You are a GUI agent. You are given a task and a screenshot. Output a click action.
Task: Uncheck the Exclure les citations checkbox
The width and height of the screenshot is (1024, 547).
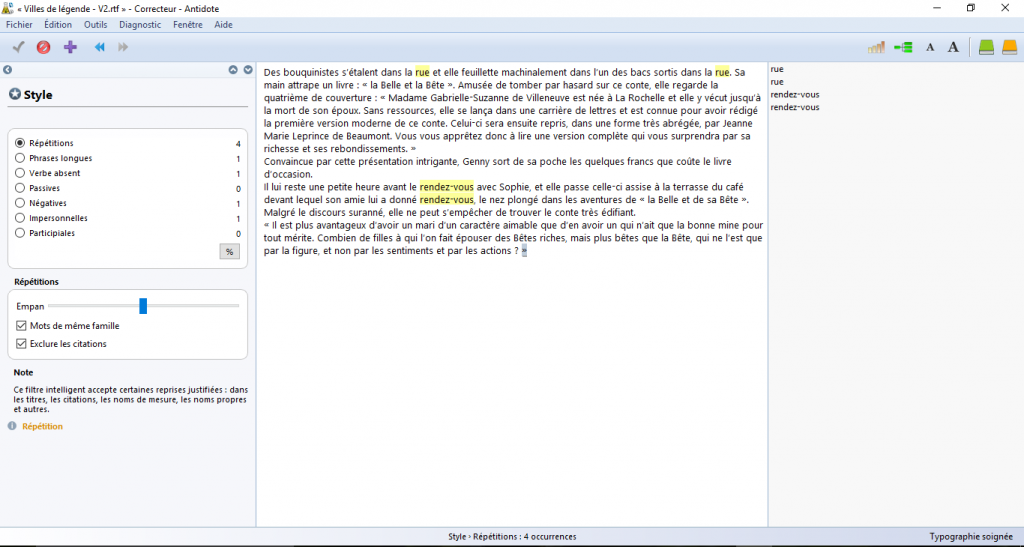click(21, 343)
